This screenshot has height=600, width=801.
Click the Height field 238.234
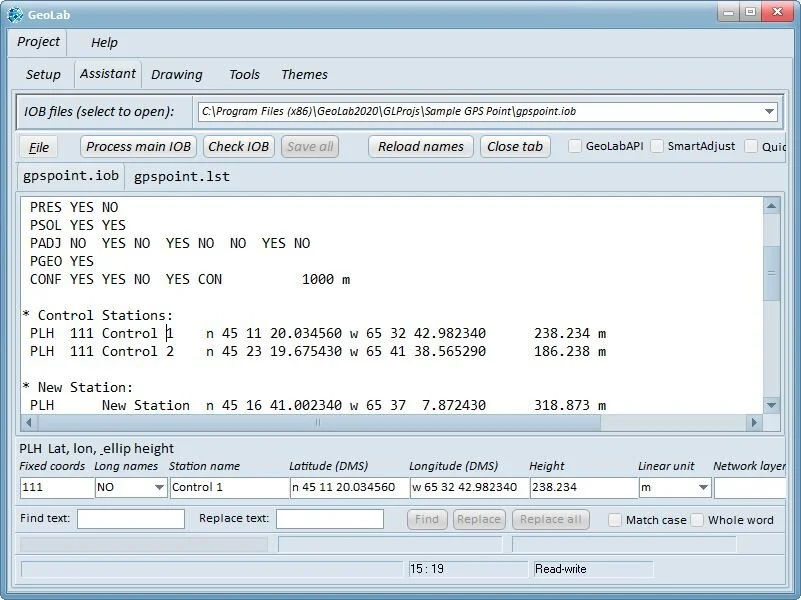(x=583, y=487)
